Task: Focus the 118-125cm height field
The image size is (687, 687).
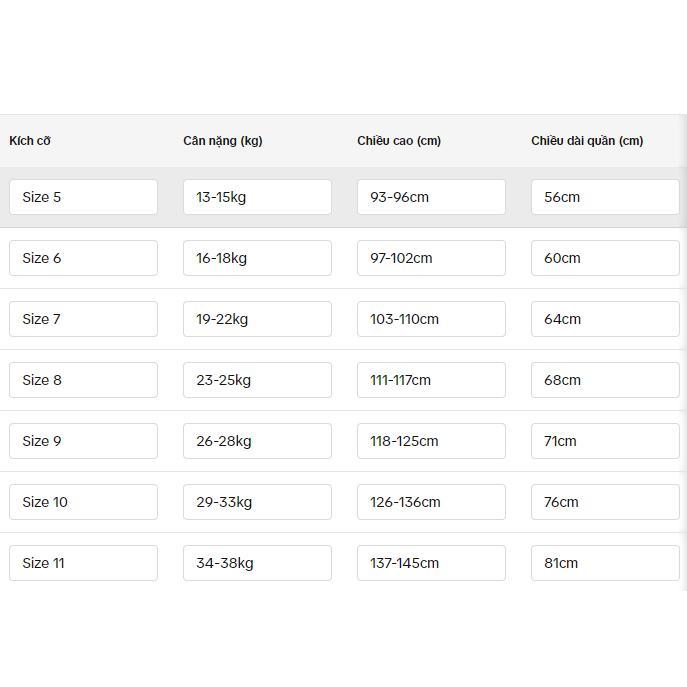Action: point(431,441)
